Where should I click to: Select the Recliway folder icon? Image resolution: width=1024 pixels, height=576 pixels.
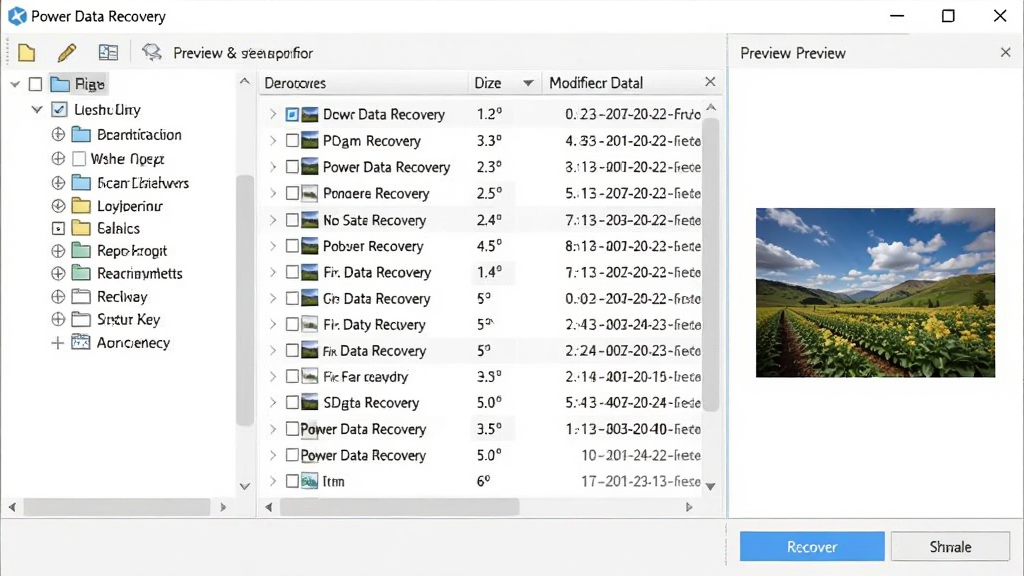tap(81, 296)
